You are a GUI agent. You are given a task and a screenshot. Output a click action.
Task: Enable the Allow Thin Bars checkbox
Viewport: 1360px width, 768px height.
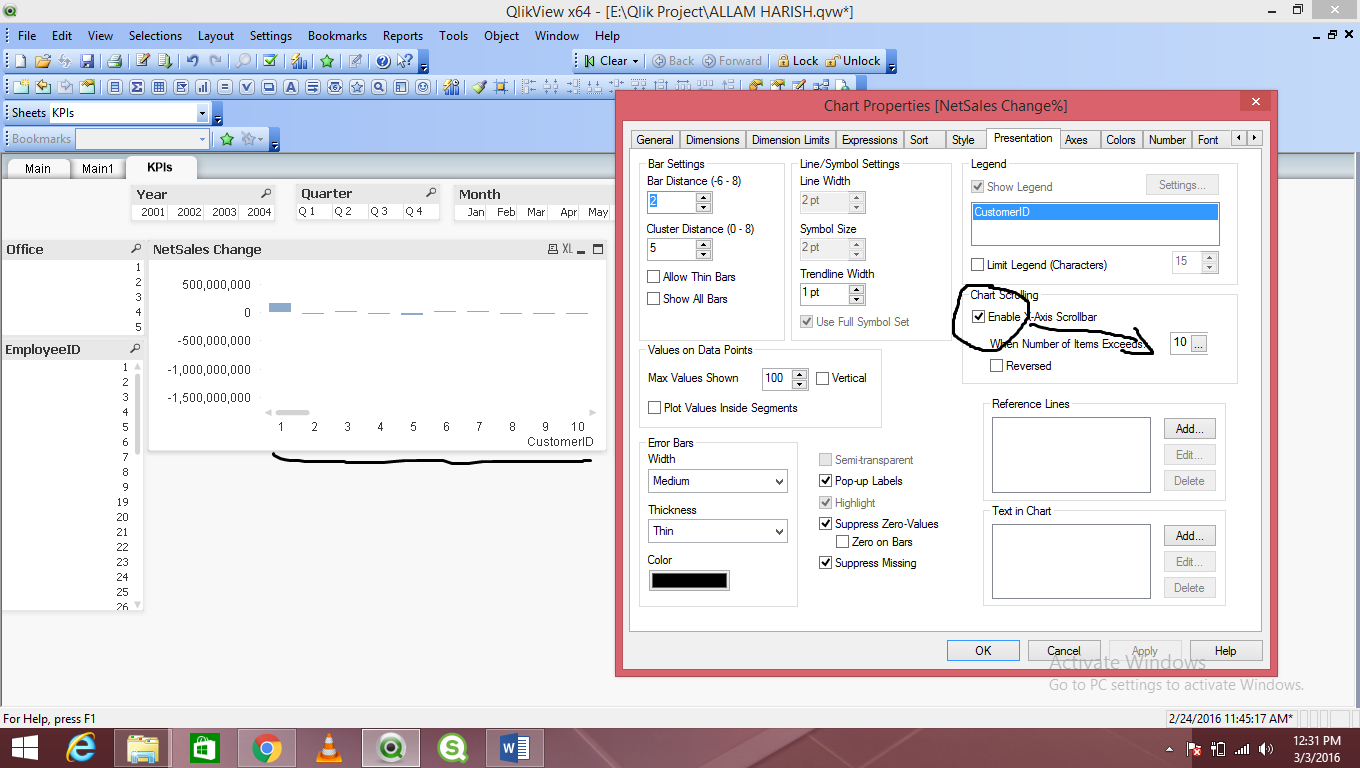pos(654,277)
